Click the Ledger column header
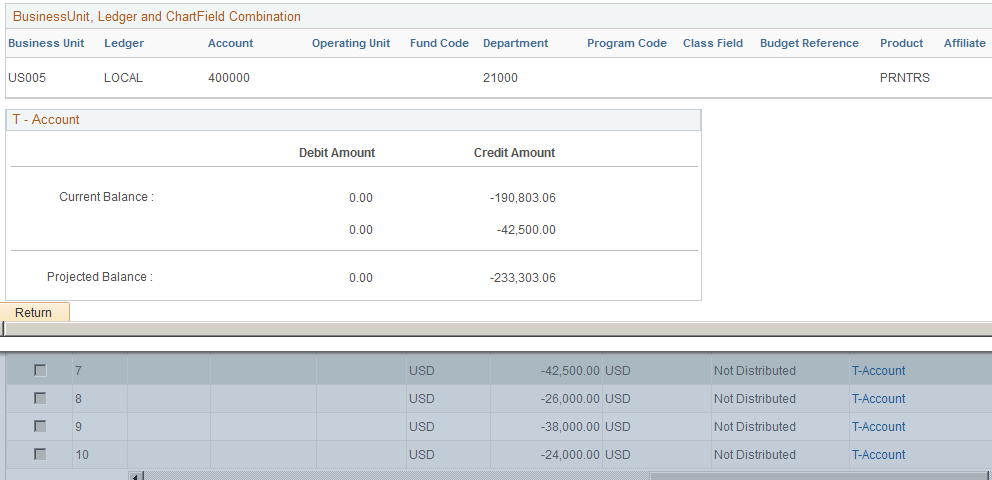 click(x=124, y=44)
